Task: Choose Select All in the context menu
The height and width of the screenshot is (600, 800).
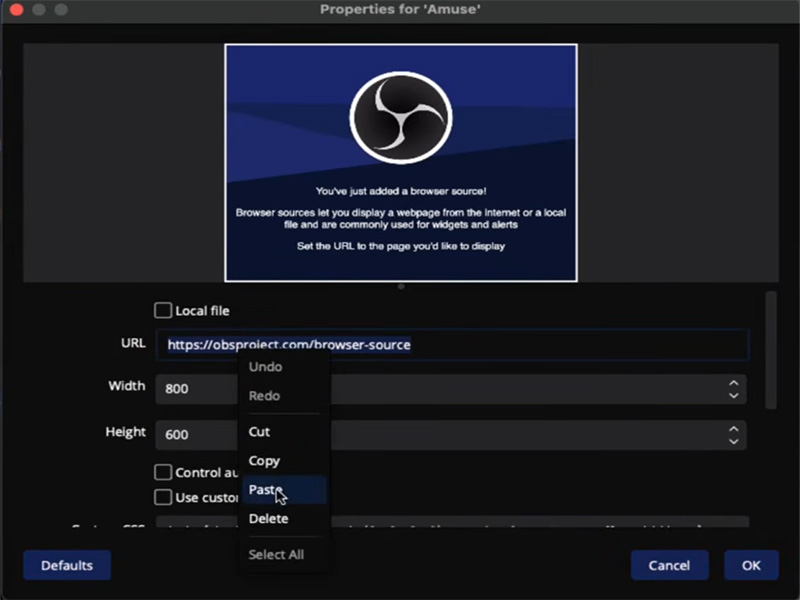Action: (284, 555)
